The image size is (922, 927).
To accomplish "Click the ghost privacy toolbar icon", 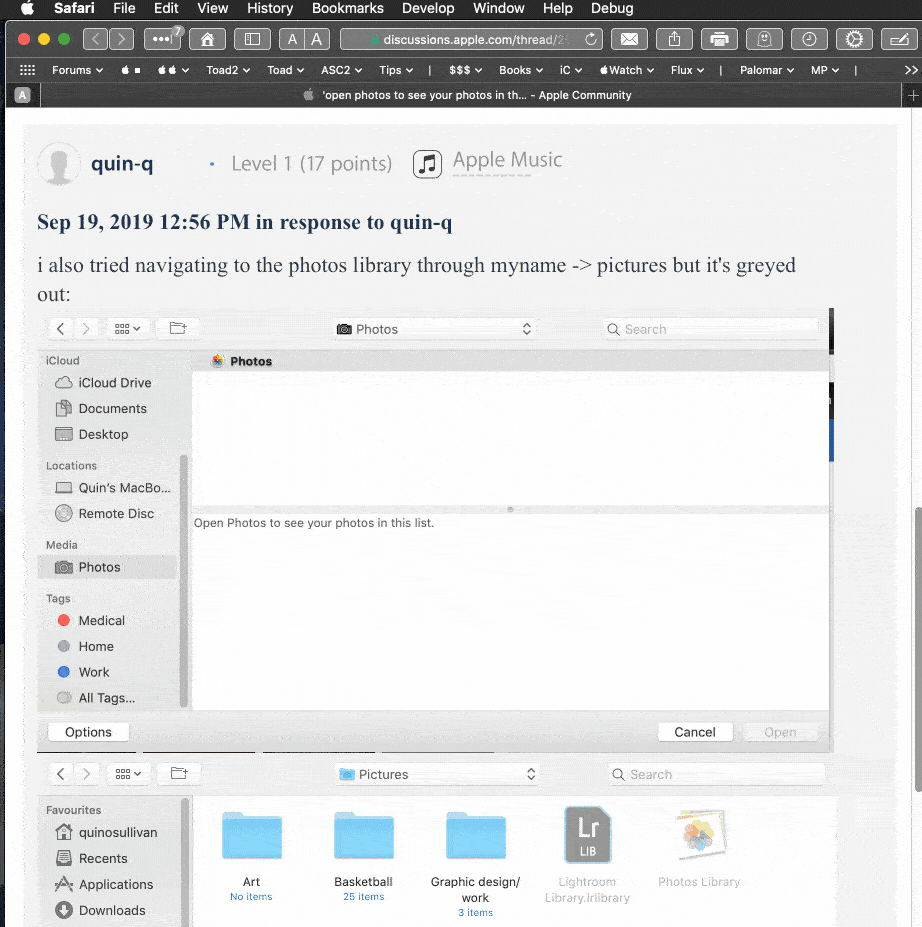I will pos(764,40).
